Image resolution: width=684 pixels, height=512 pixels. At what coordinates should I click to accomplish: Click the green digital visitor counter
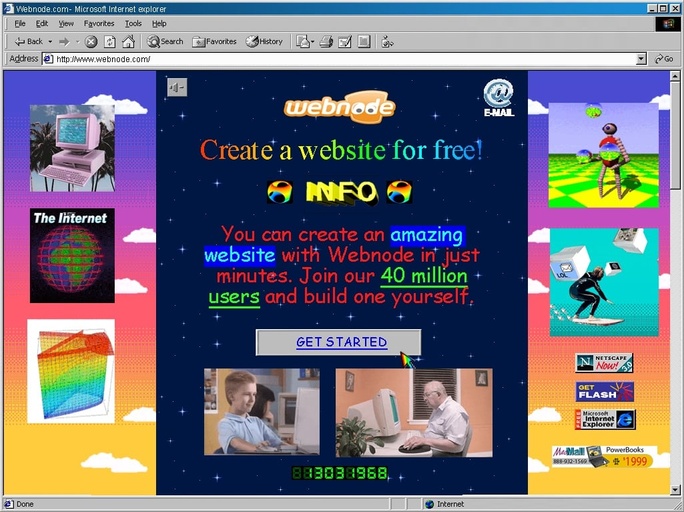[340, 473]
